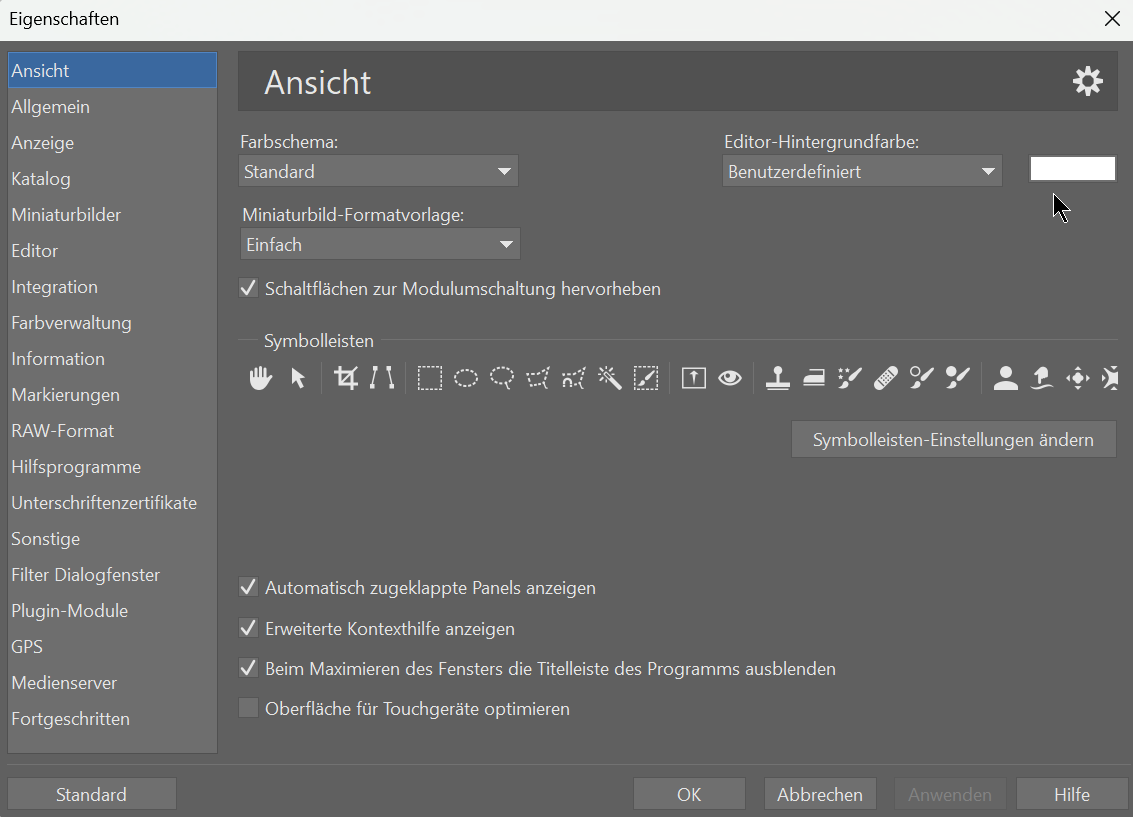The height and width of the screenshot is (817, 1133).
Task: Choose the healing bandage tool icon
Action: coord(886,378)
